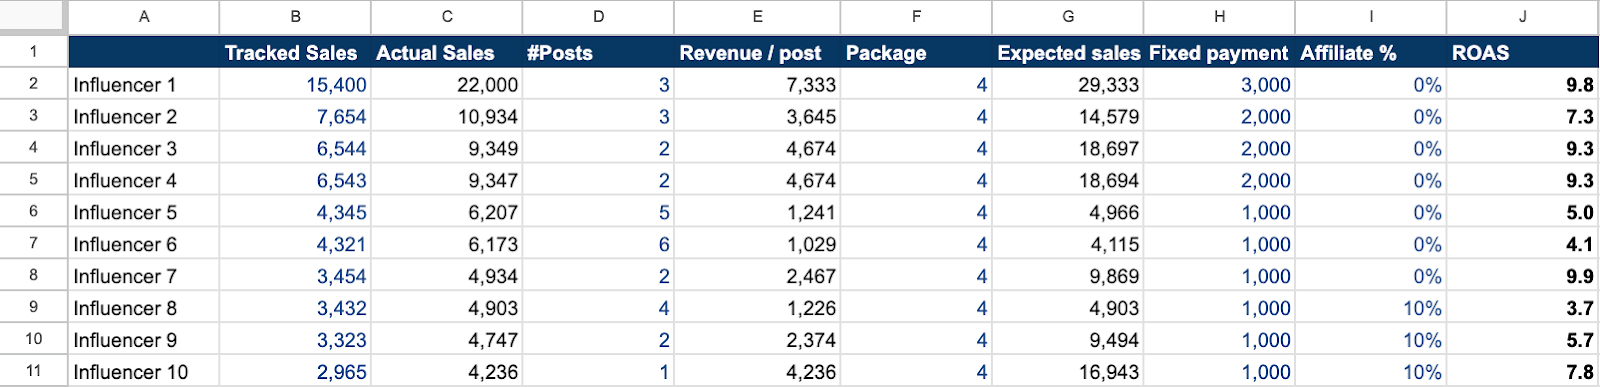The image size is (1600, 387).
Task: Select column E header
Action: tap(757, 16)
